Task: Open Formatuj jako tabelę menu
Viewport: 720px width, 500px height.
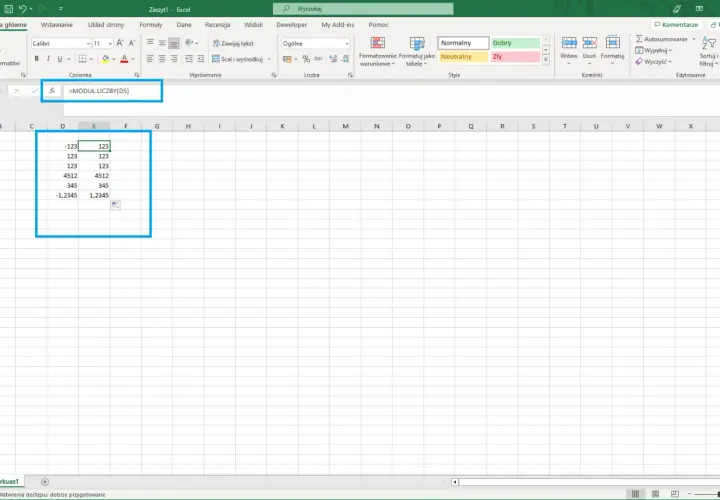Action: [416, 52]
